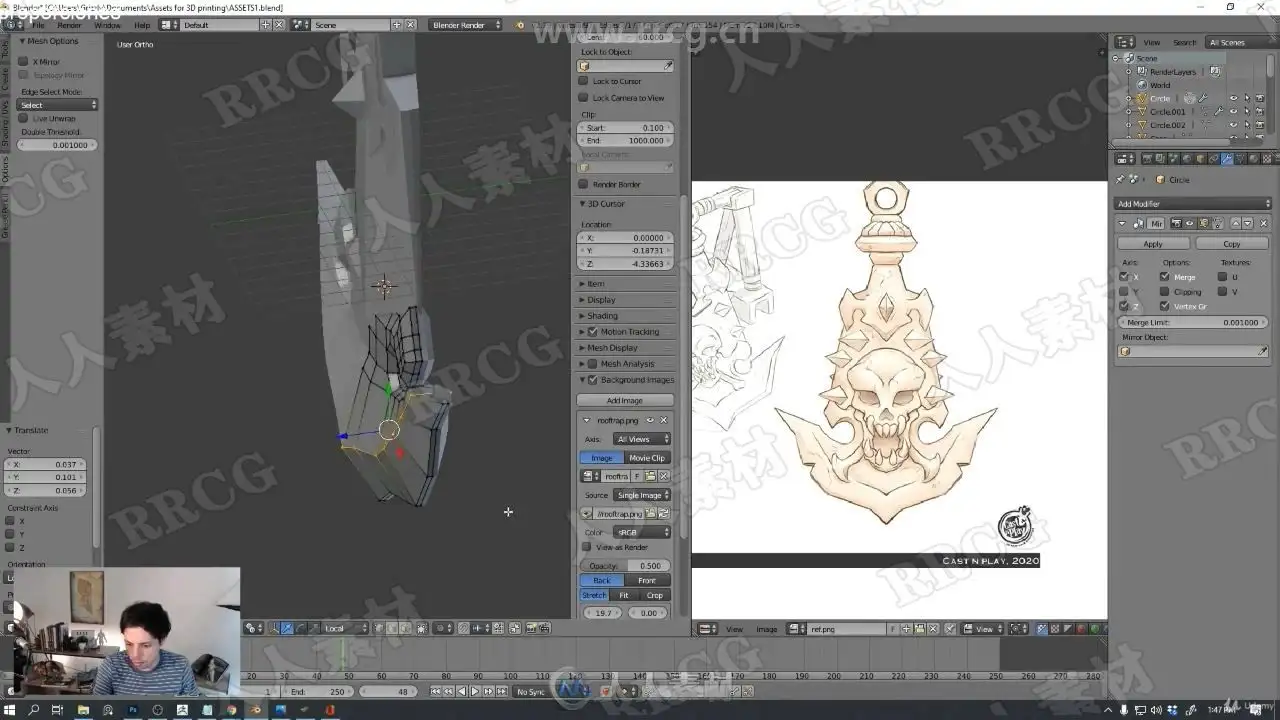Jump to the timeline end frame
This screenshot has width=1280, height=720.
coord(501,691)
